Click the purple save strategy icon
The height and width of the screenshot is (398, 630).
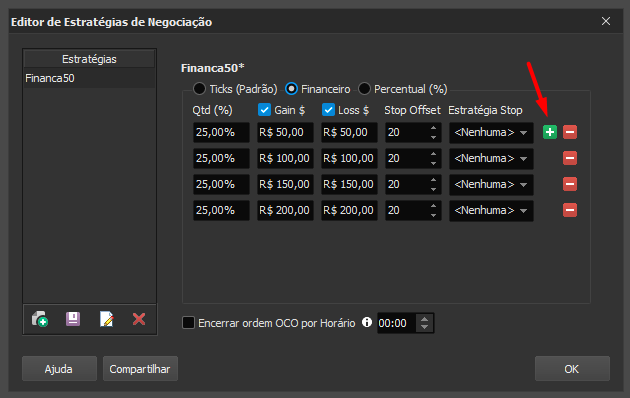[x=73, y=319]
